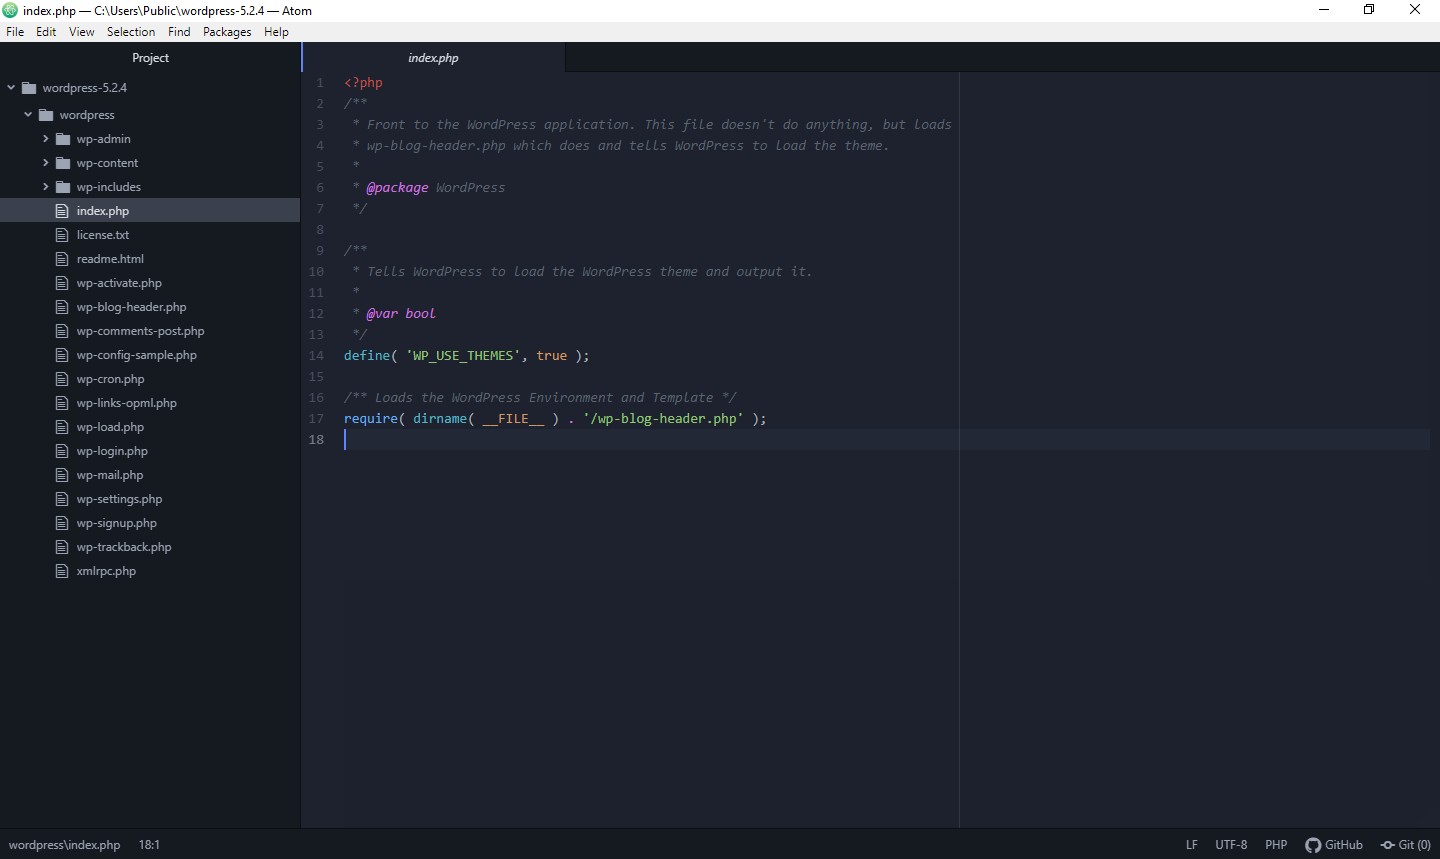Viewport: 1440px width, 859px height.
Task: Switch to the index.php editor tab
Action: click(433, 58)
